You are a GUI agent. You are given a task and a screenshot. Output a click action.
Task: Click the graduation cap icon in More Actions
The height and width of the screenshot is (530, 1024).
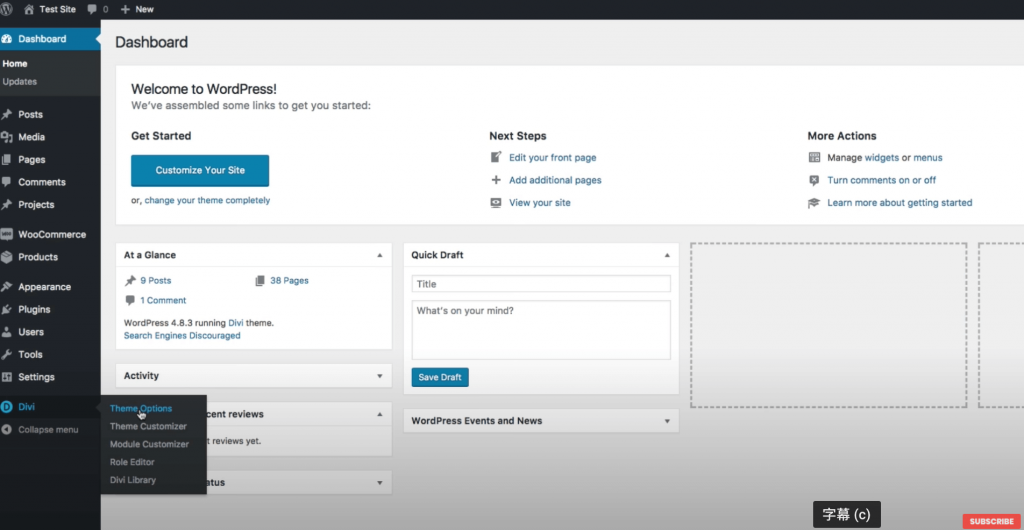click(x=814, y=203)
